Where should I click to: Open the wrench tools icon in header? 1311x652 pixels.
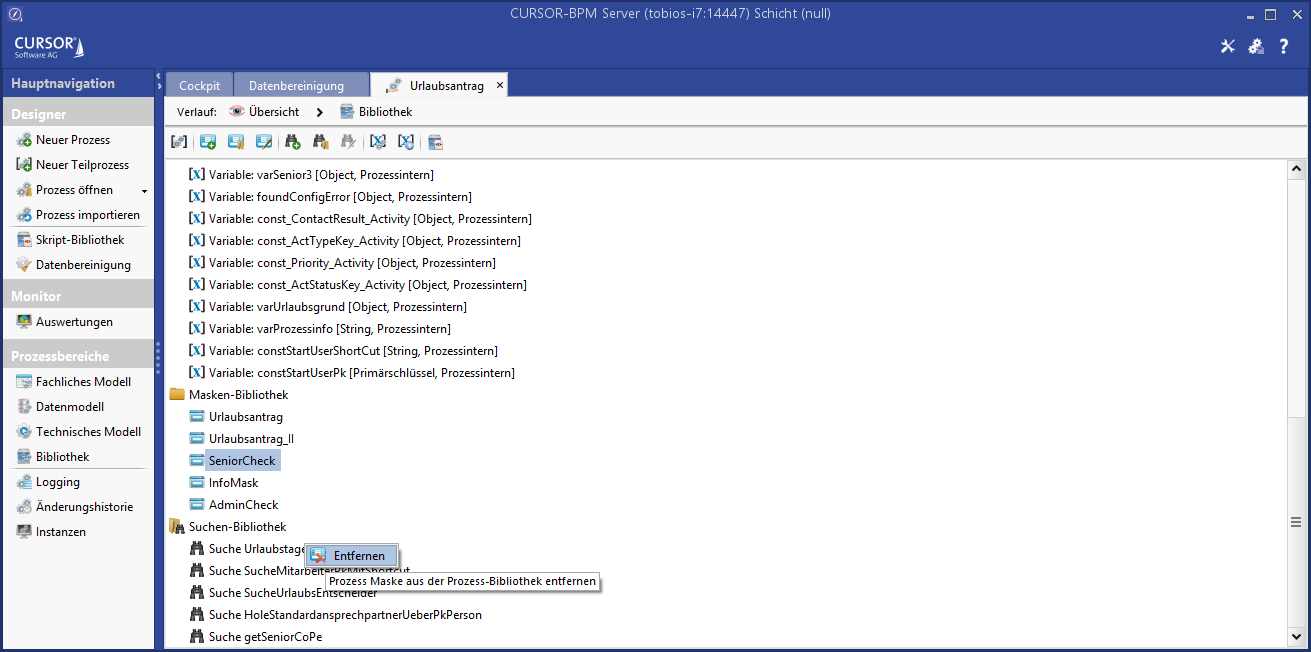pyautogui.click(x=1228, y=47)
